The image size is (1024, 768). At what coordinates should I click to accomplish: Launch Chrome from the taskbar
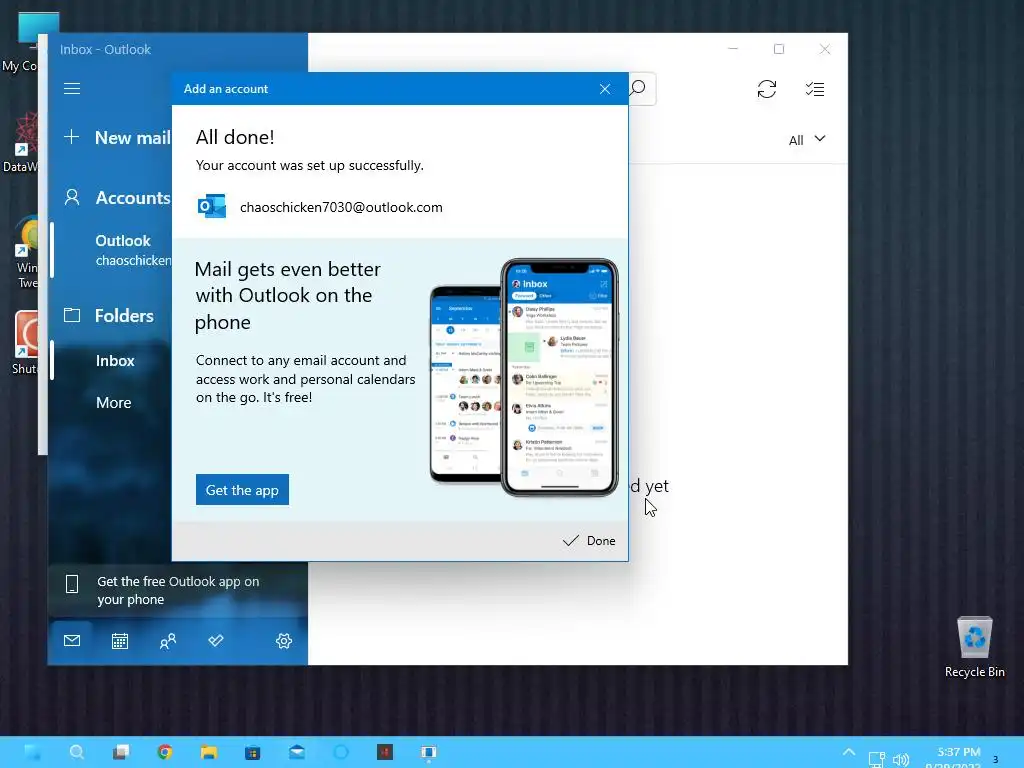tap(165, 752)
